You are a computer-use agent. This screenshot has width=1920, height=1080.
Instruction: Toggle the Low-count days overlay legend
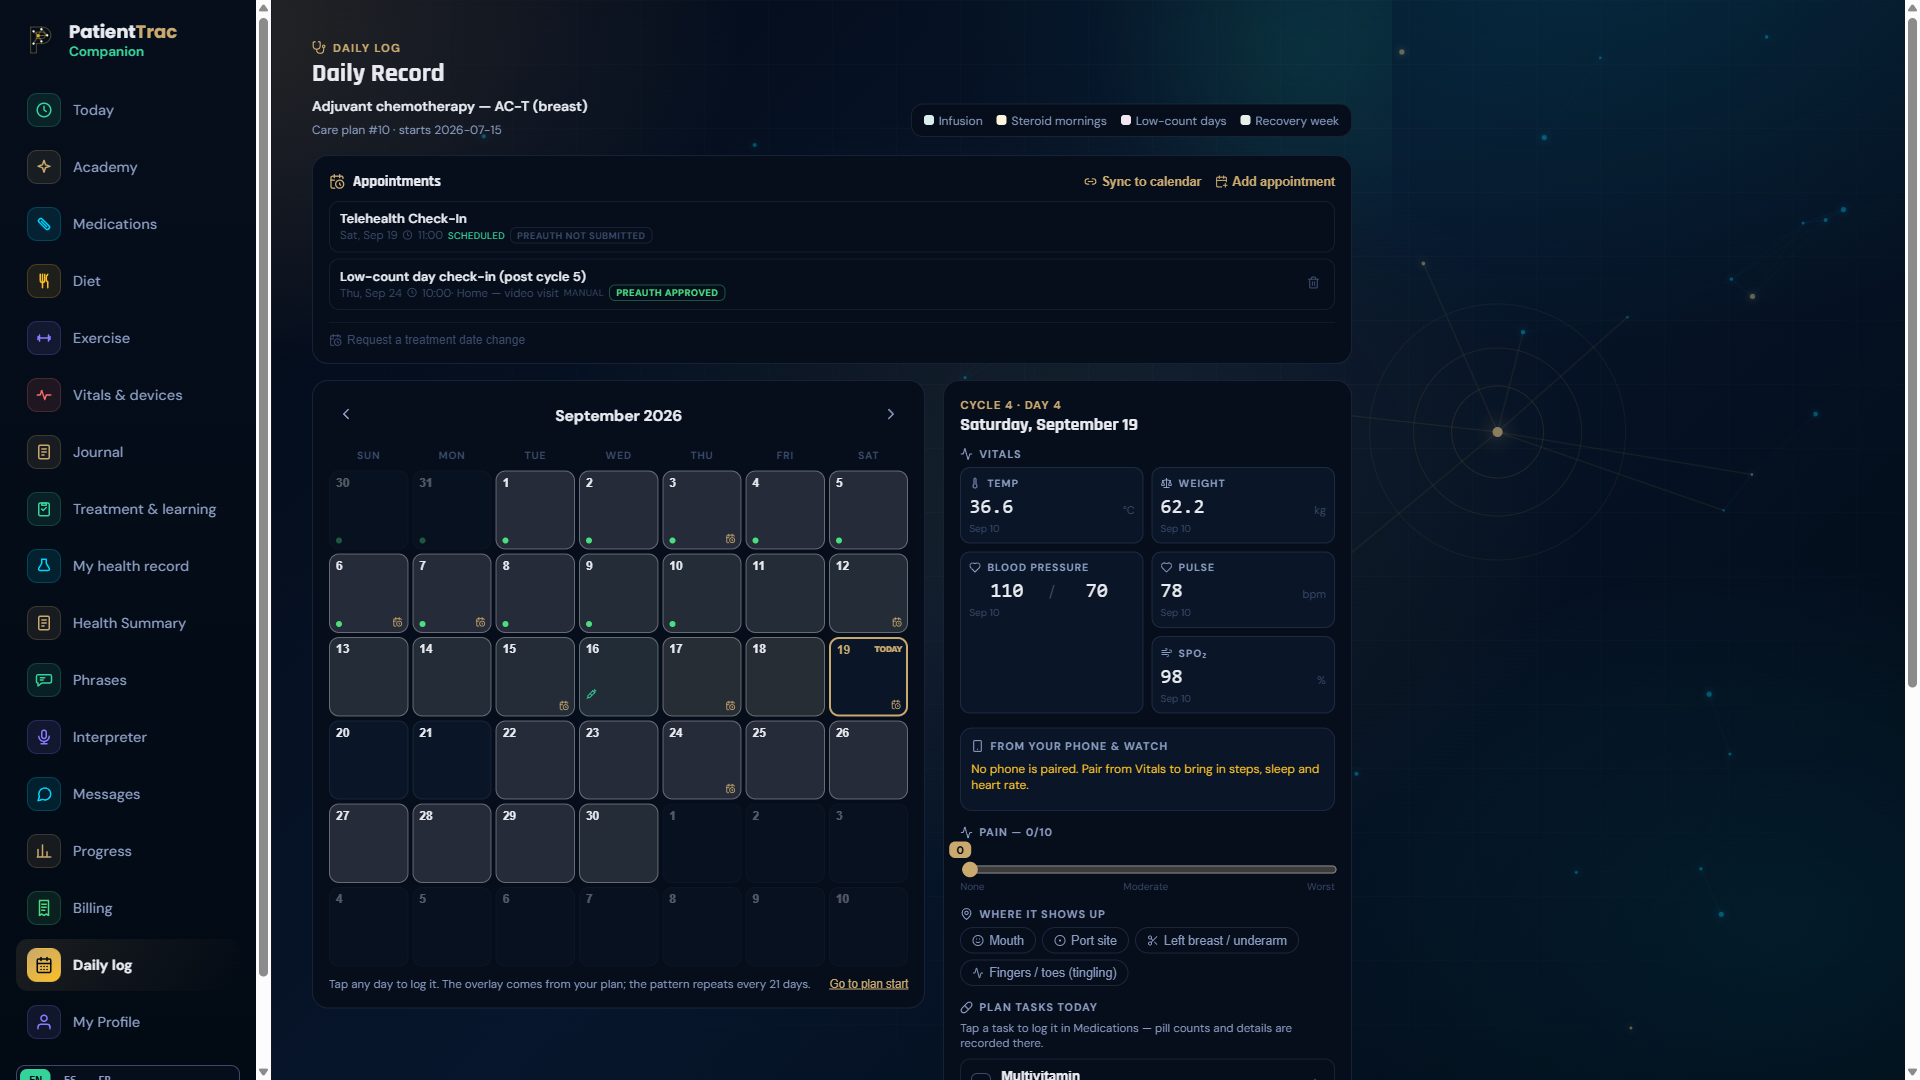click(x=1173, y=121)
